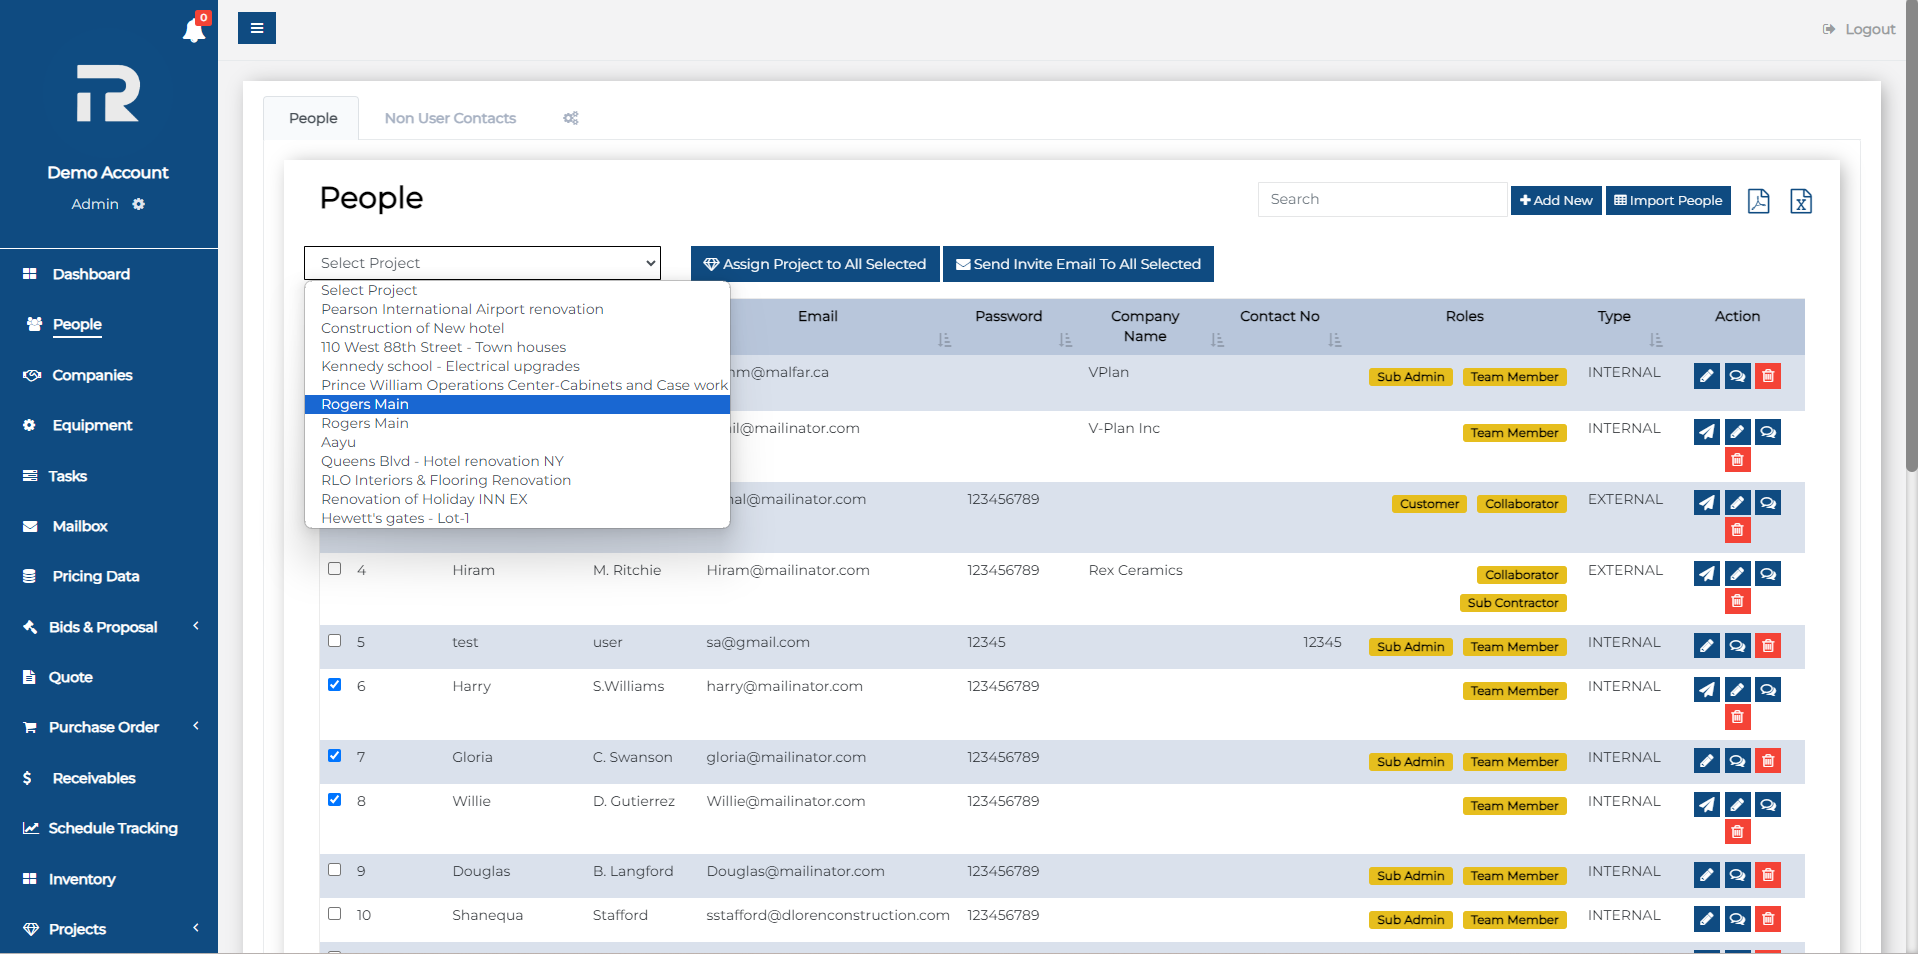Image resolution: width=1918 pixels, height=954 pixels.
Task: Check the checkbox for Douglas row
Action: (x=335, y=870)
